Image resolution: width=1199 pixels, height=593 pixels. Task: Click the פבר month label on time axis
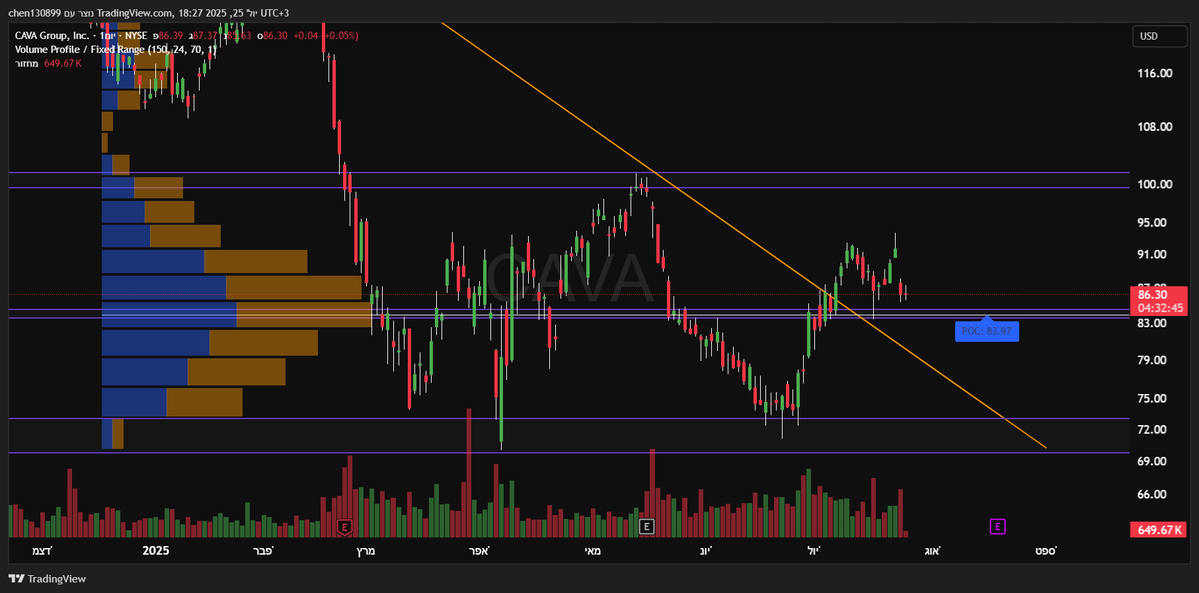click(x=262, y=550)
